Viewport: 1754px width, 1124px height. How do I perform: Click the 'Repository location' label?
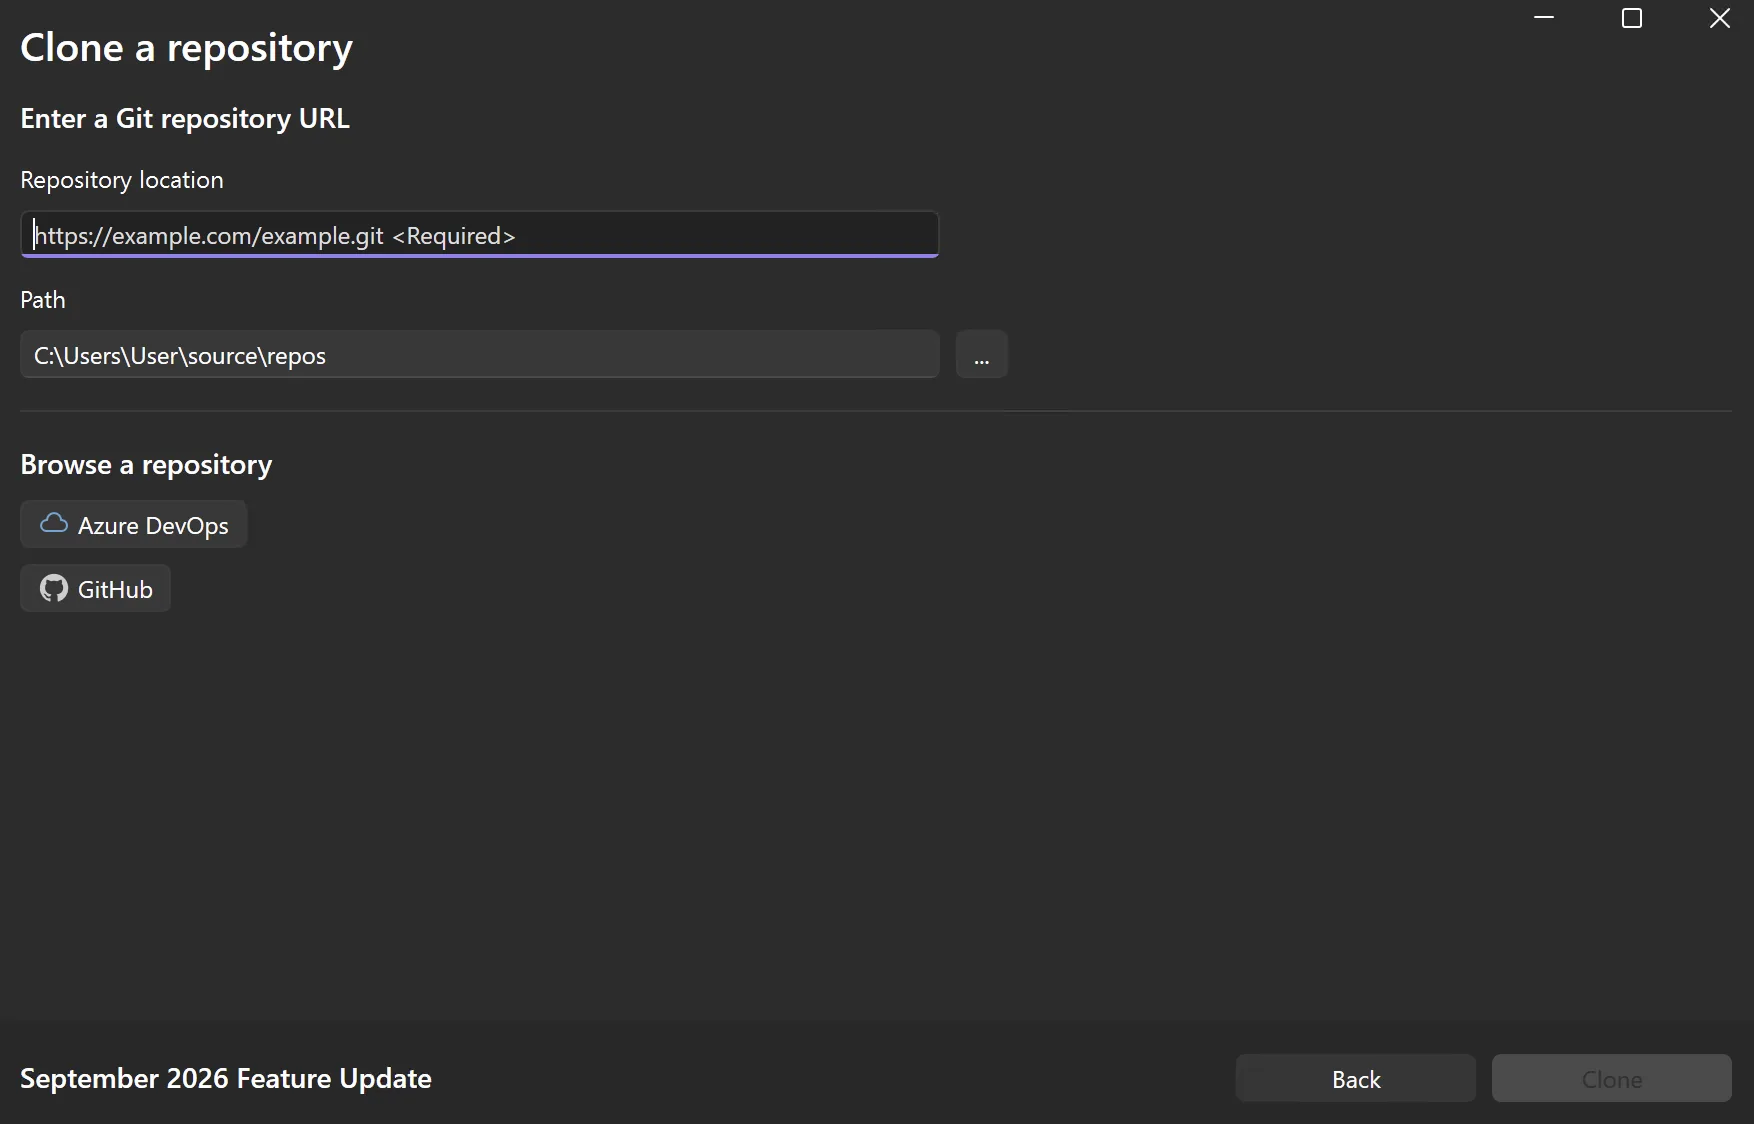click(122, 180)
